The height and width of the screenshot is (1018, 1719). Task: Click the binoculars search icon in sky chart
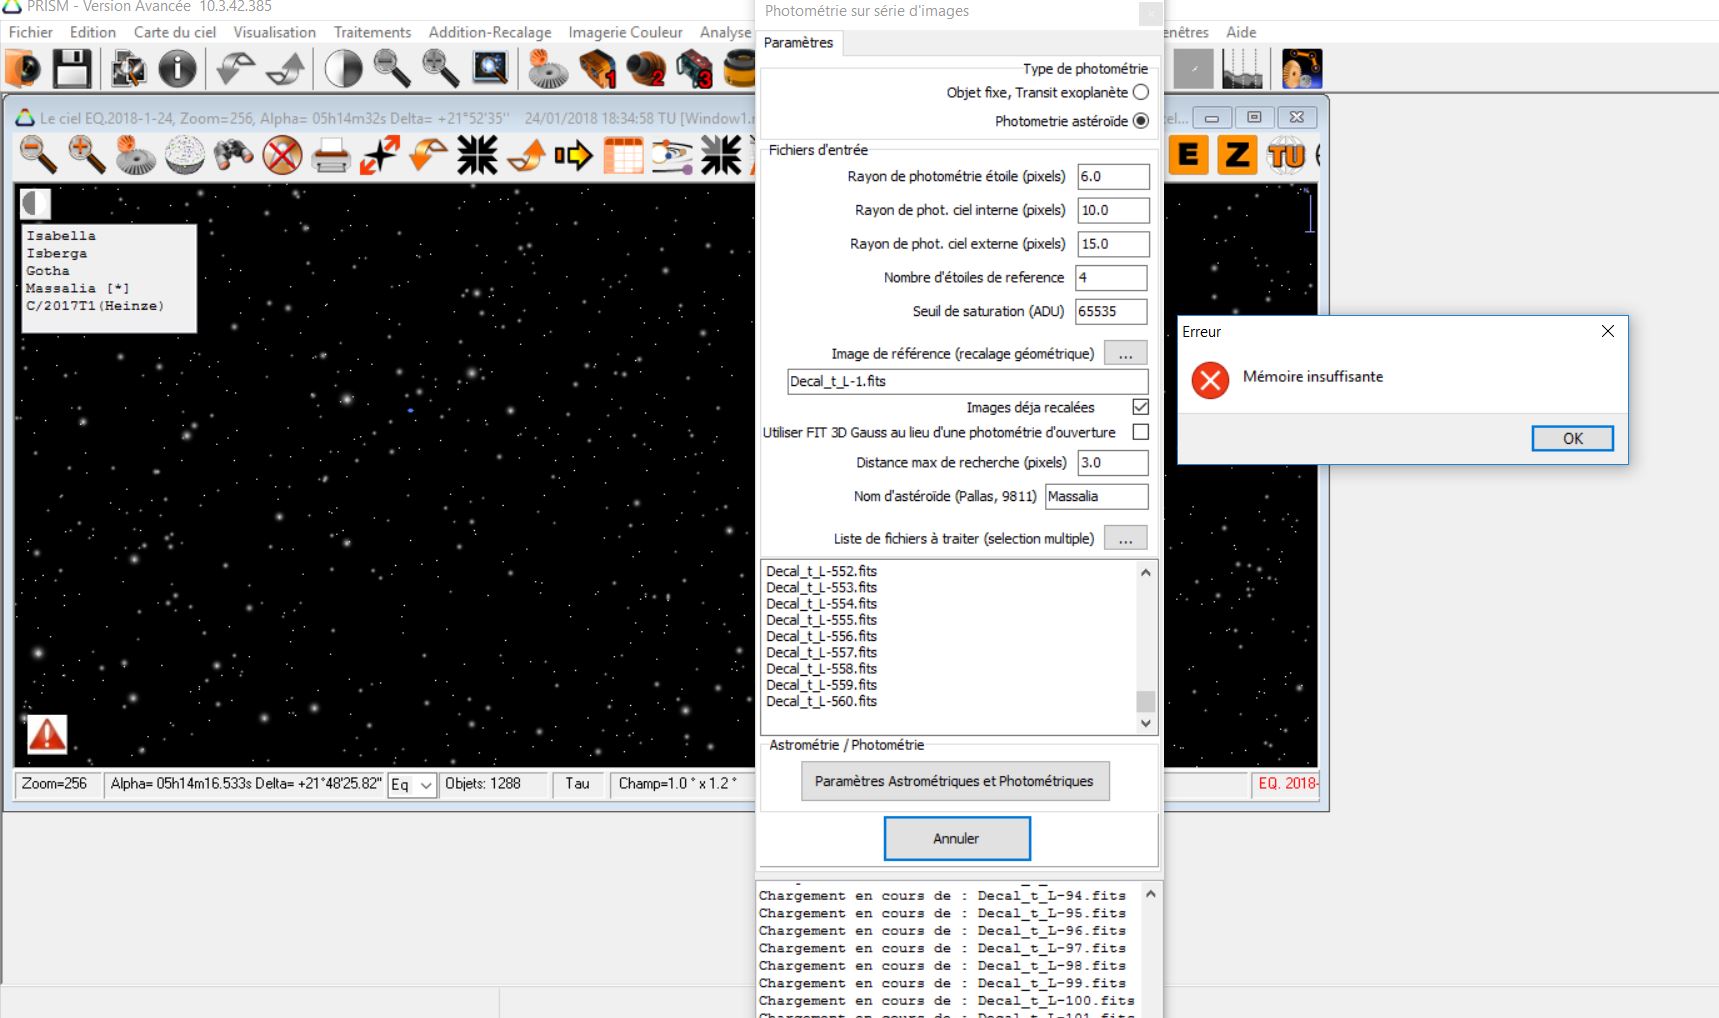pyautogui.click(x=234, y=155)
